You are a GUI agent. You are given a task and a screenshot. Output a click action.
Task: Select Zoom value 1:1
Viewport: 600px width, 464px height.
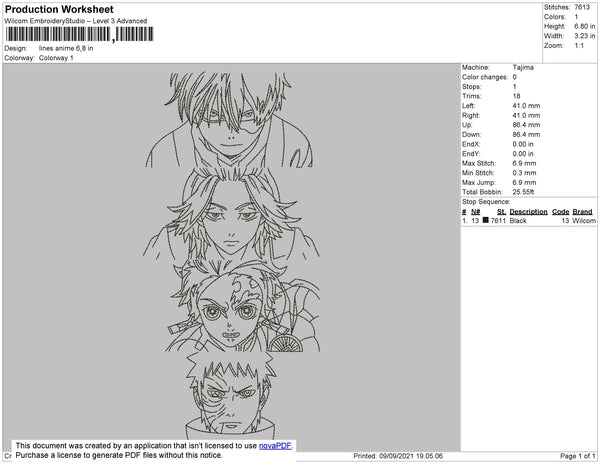579,46
